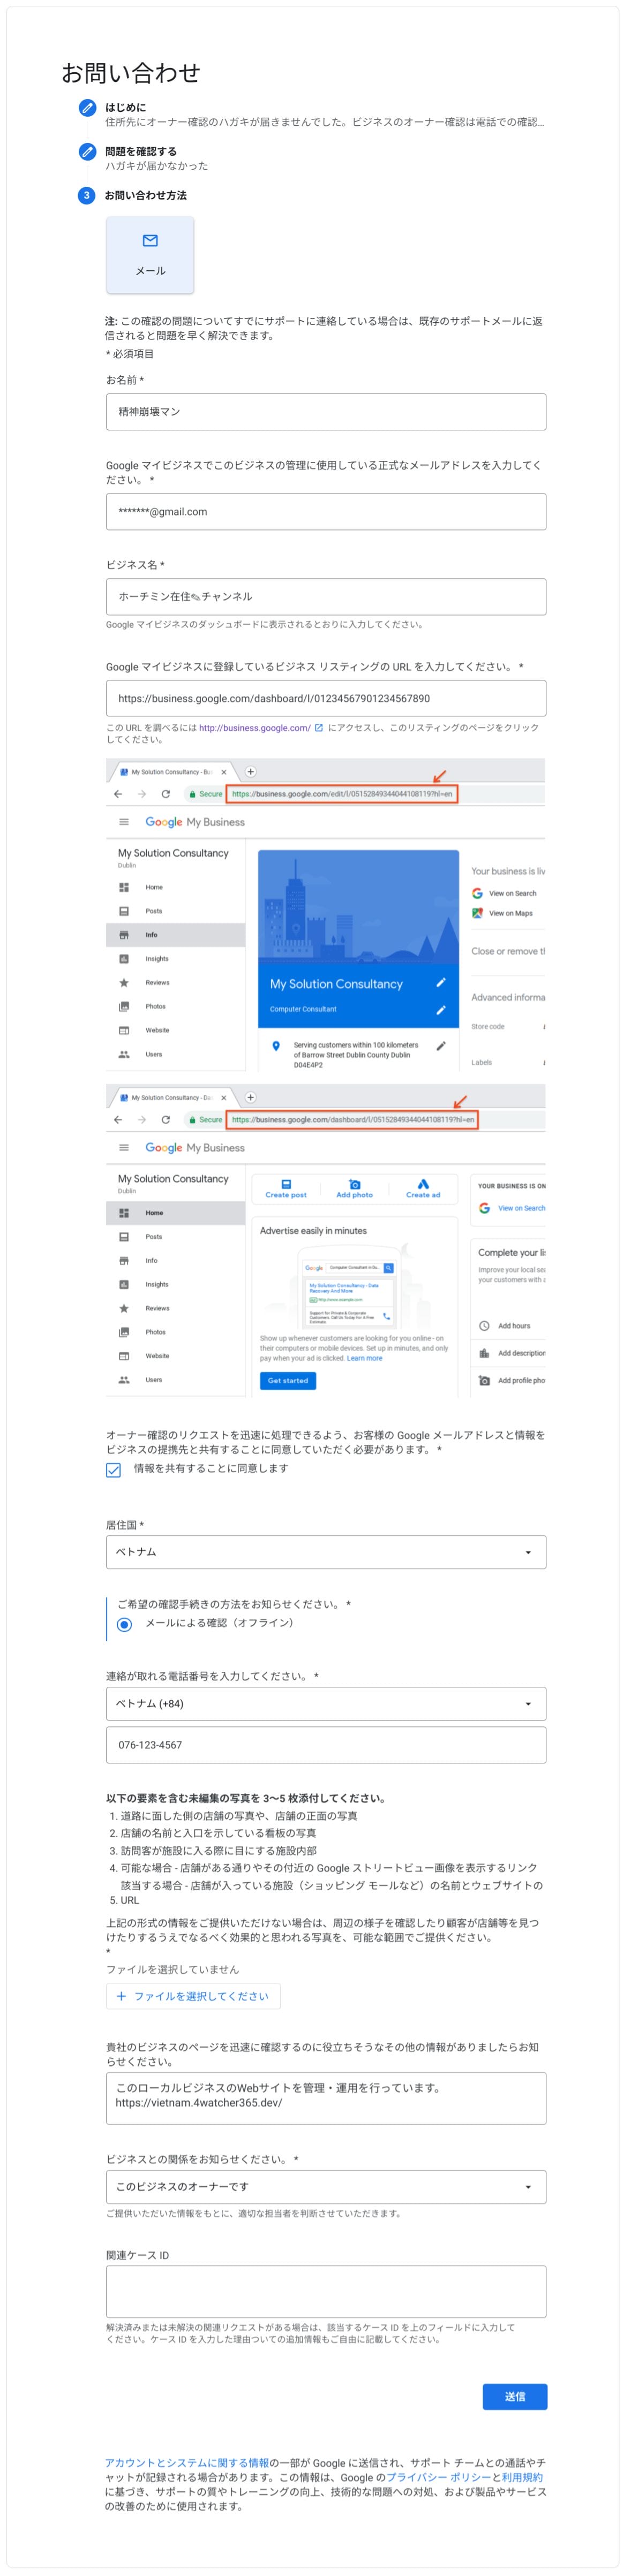Click the 送信 submit button
This screenshot has height=2576, width=631.
point(515,2398)
